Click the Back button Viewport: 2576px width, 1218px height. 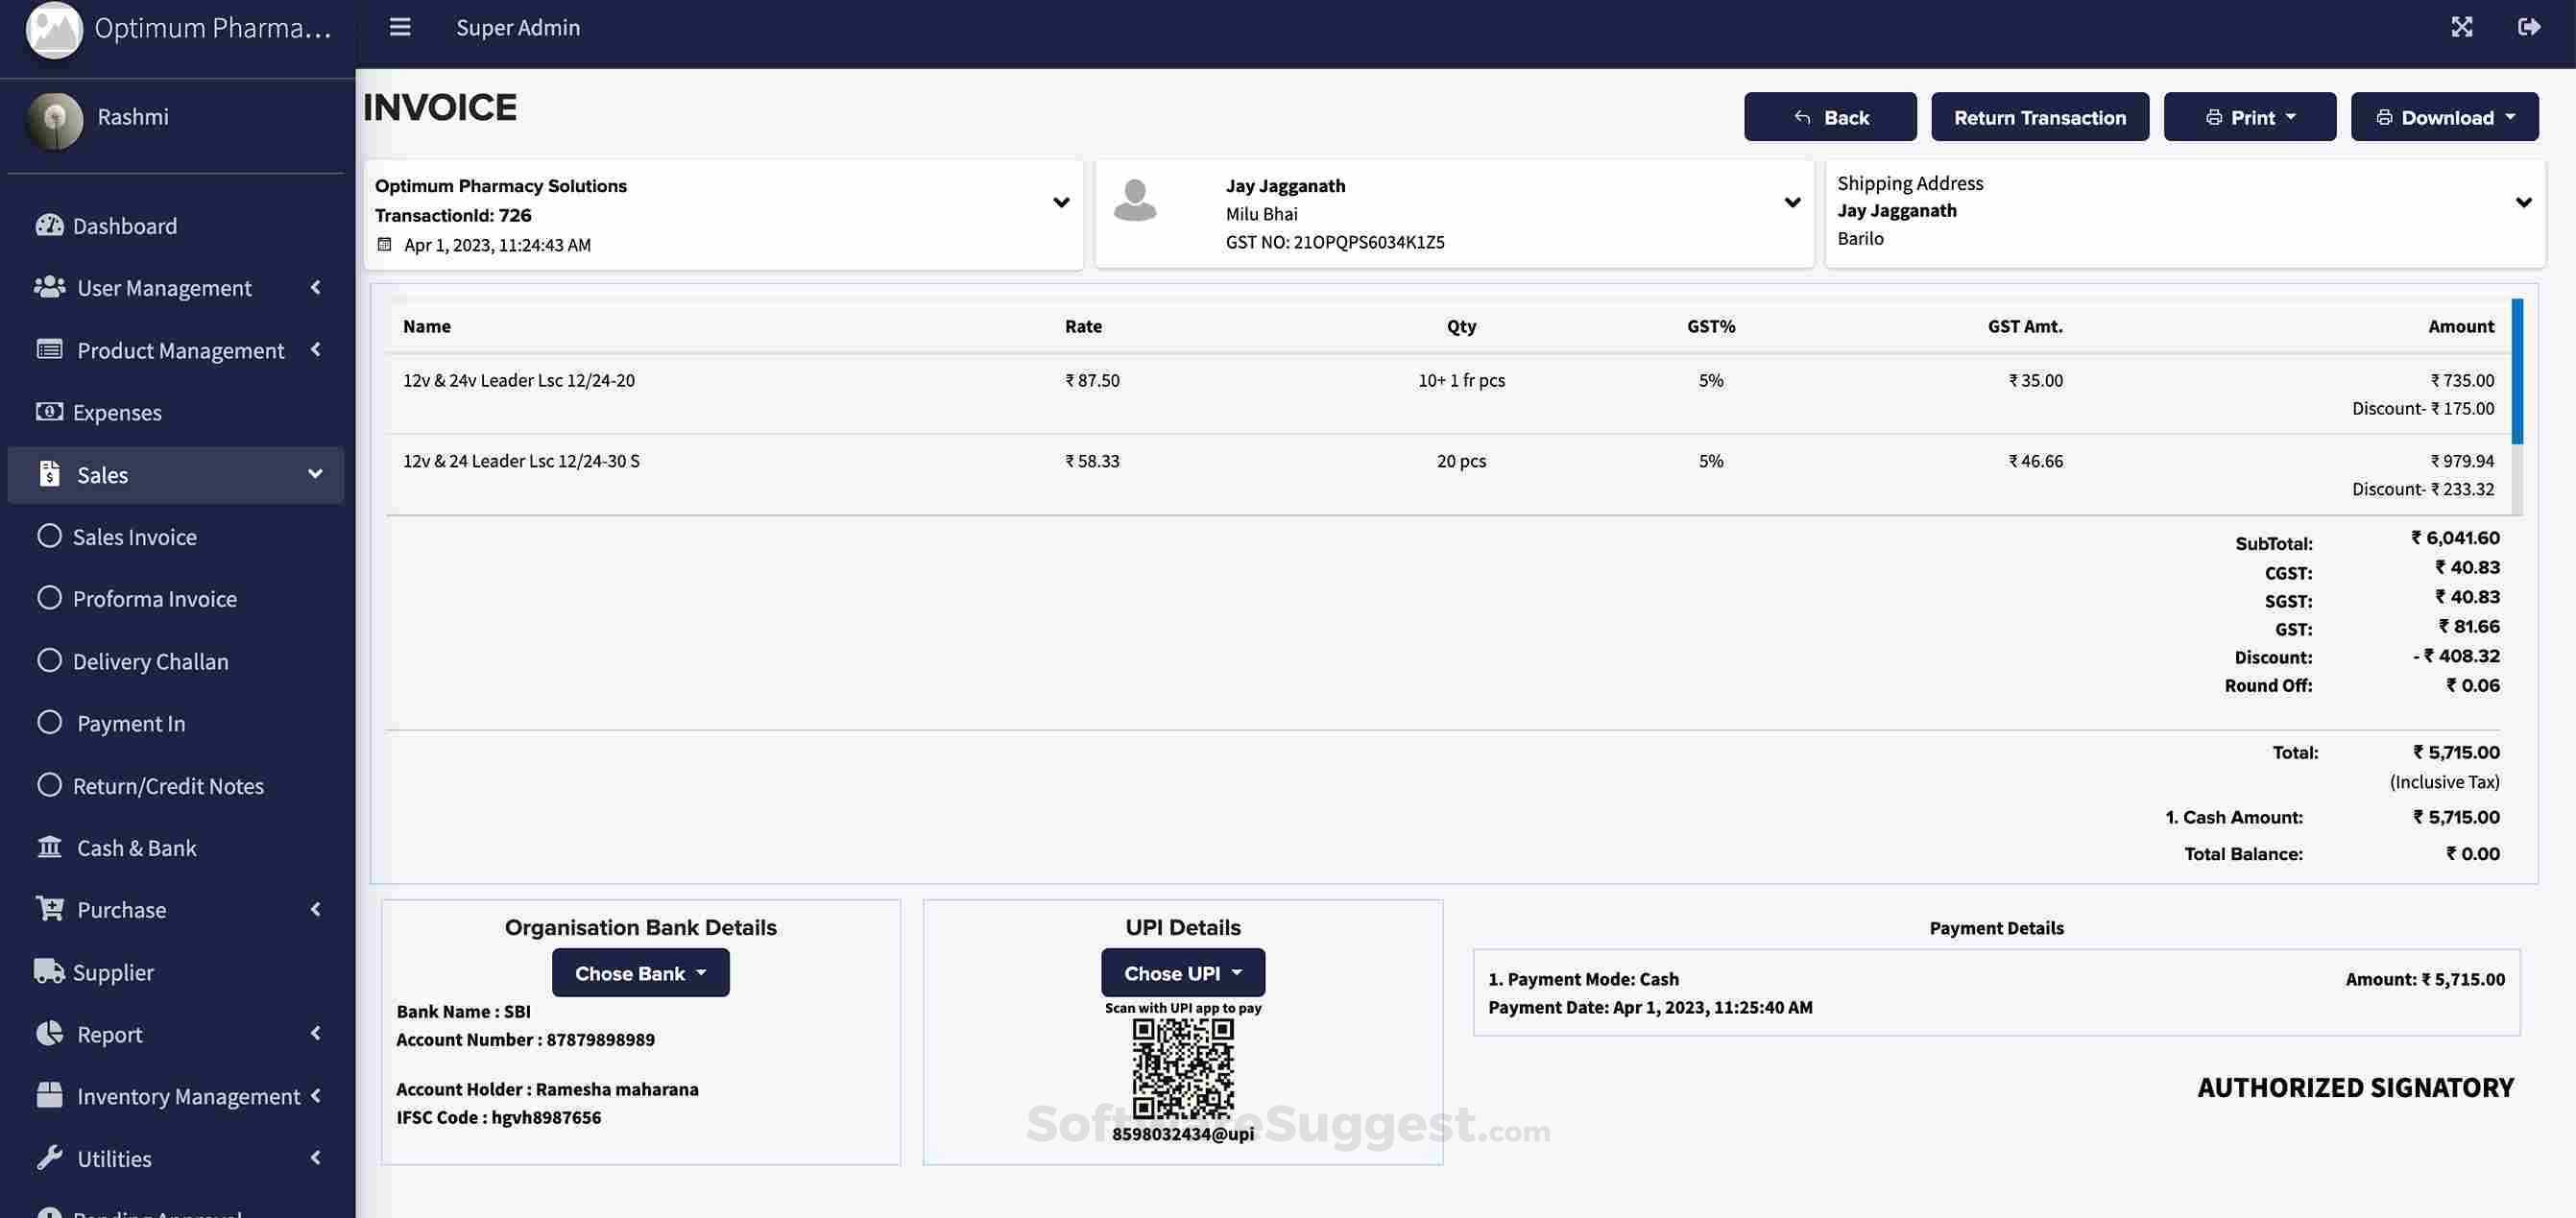(x=1830, y=117)
